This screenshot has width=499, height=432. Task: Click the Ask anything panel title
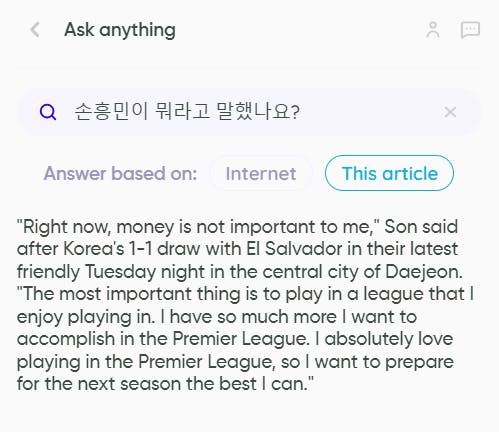[x=120, y=30]
